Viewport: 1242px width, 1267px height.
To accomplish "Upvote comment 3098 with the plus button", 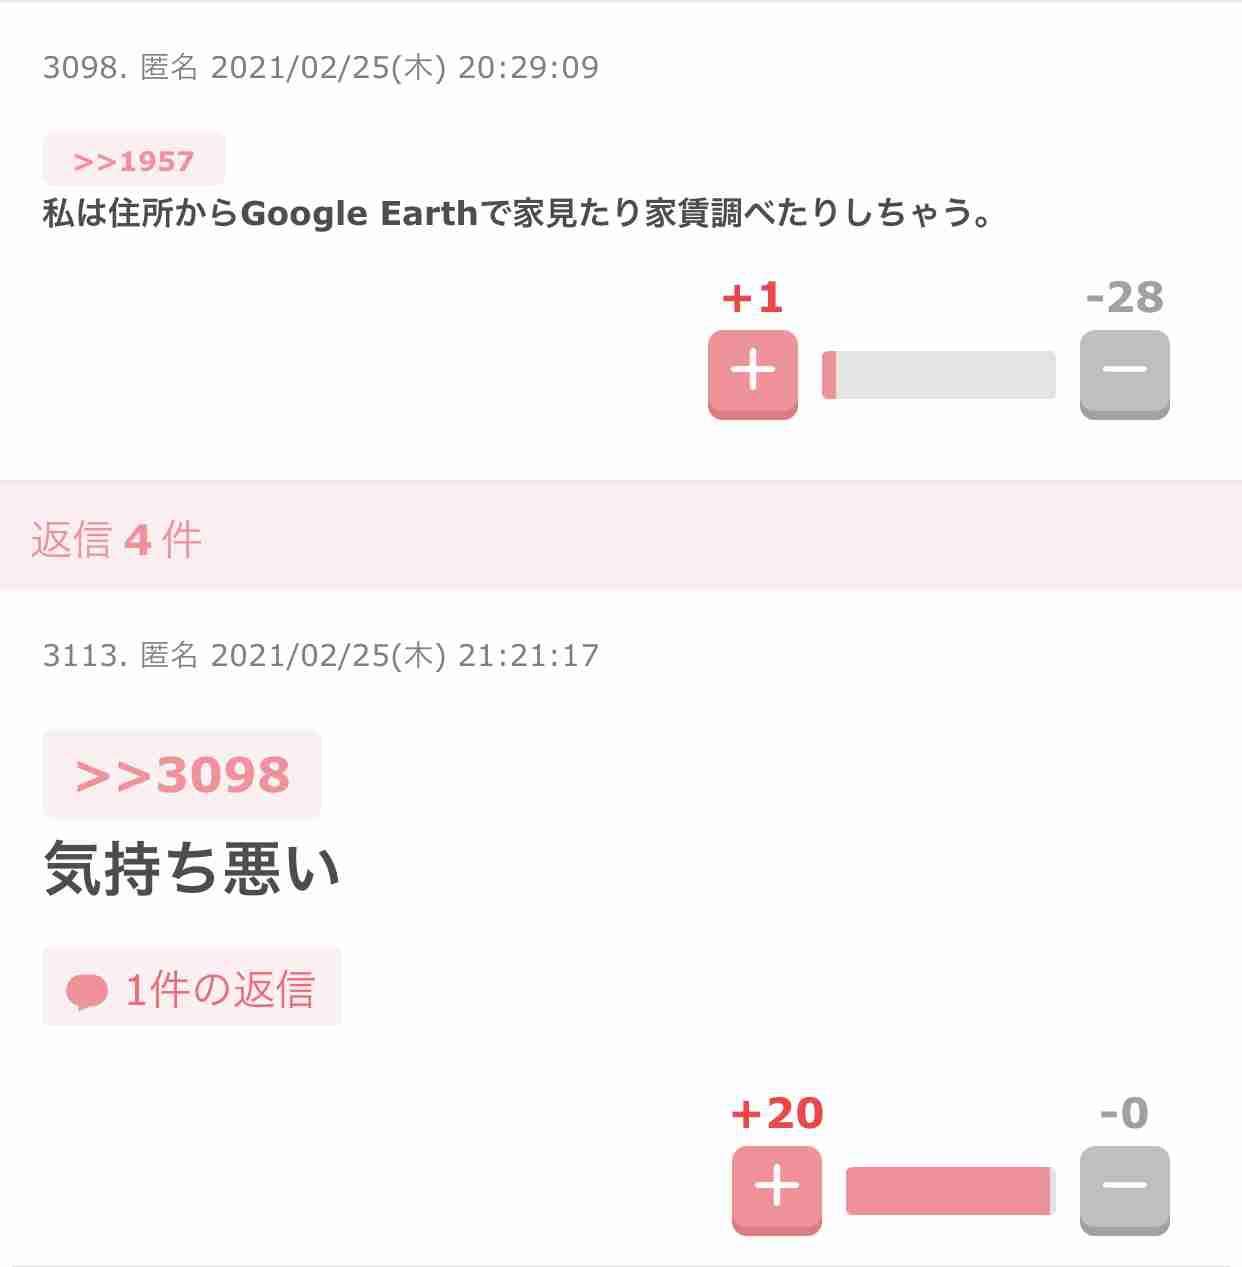I will [752, 374].
